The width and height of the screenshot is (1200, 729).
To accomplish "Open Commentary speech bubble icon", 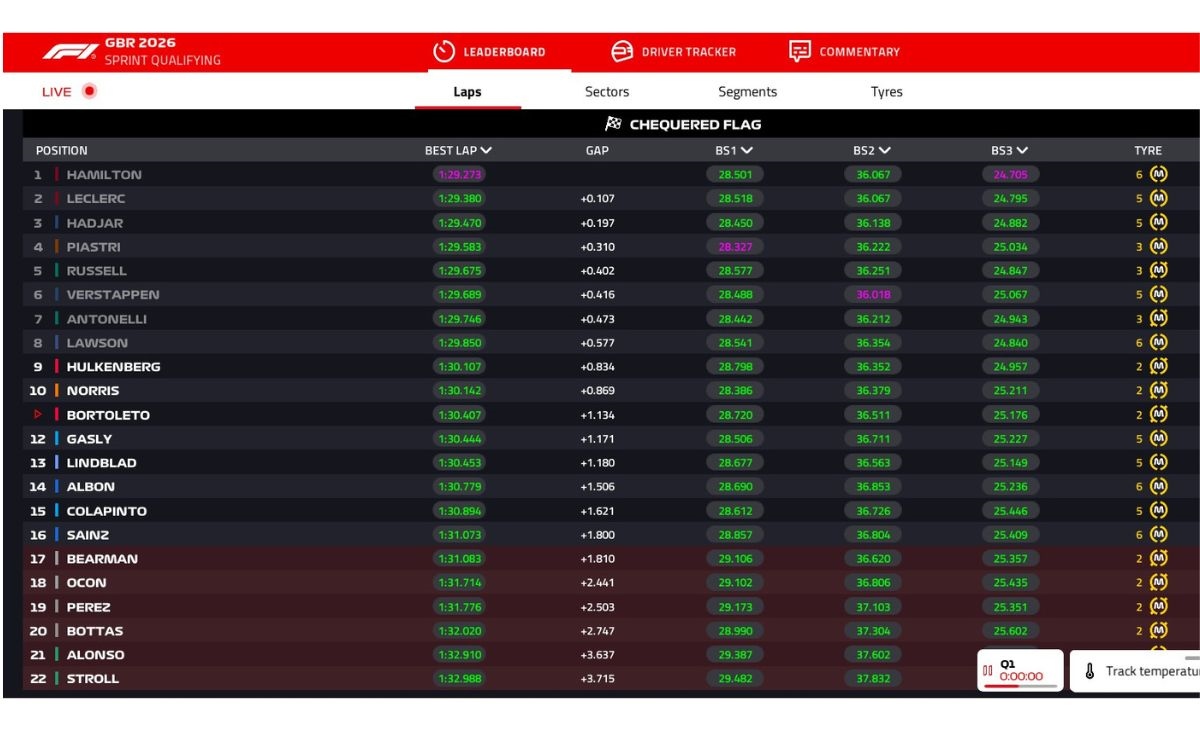I will pyautogui.click(x=799, y=51).
